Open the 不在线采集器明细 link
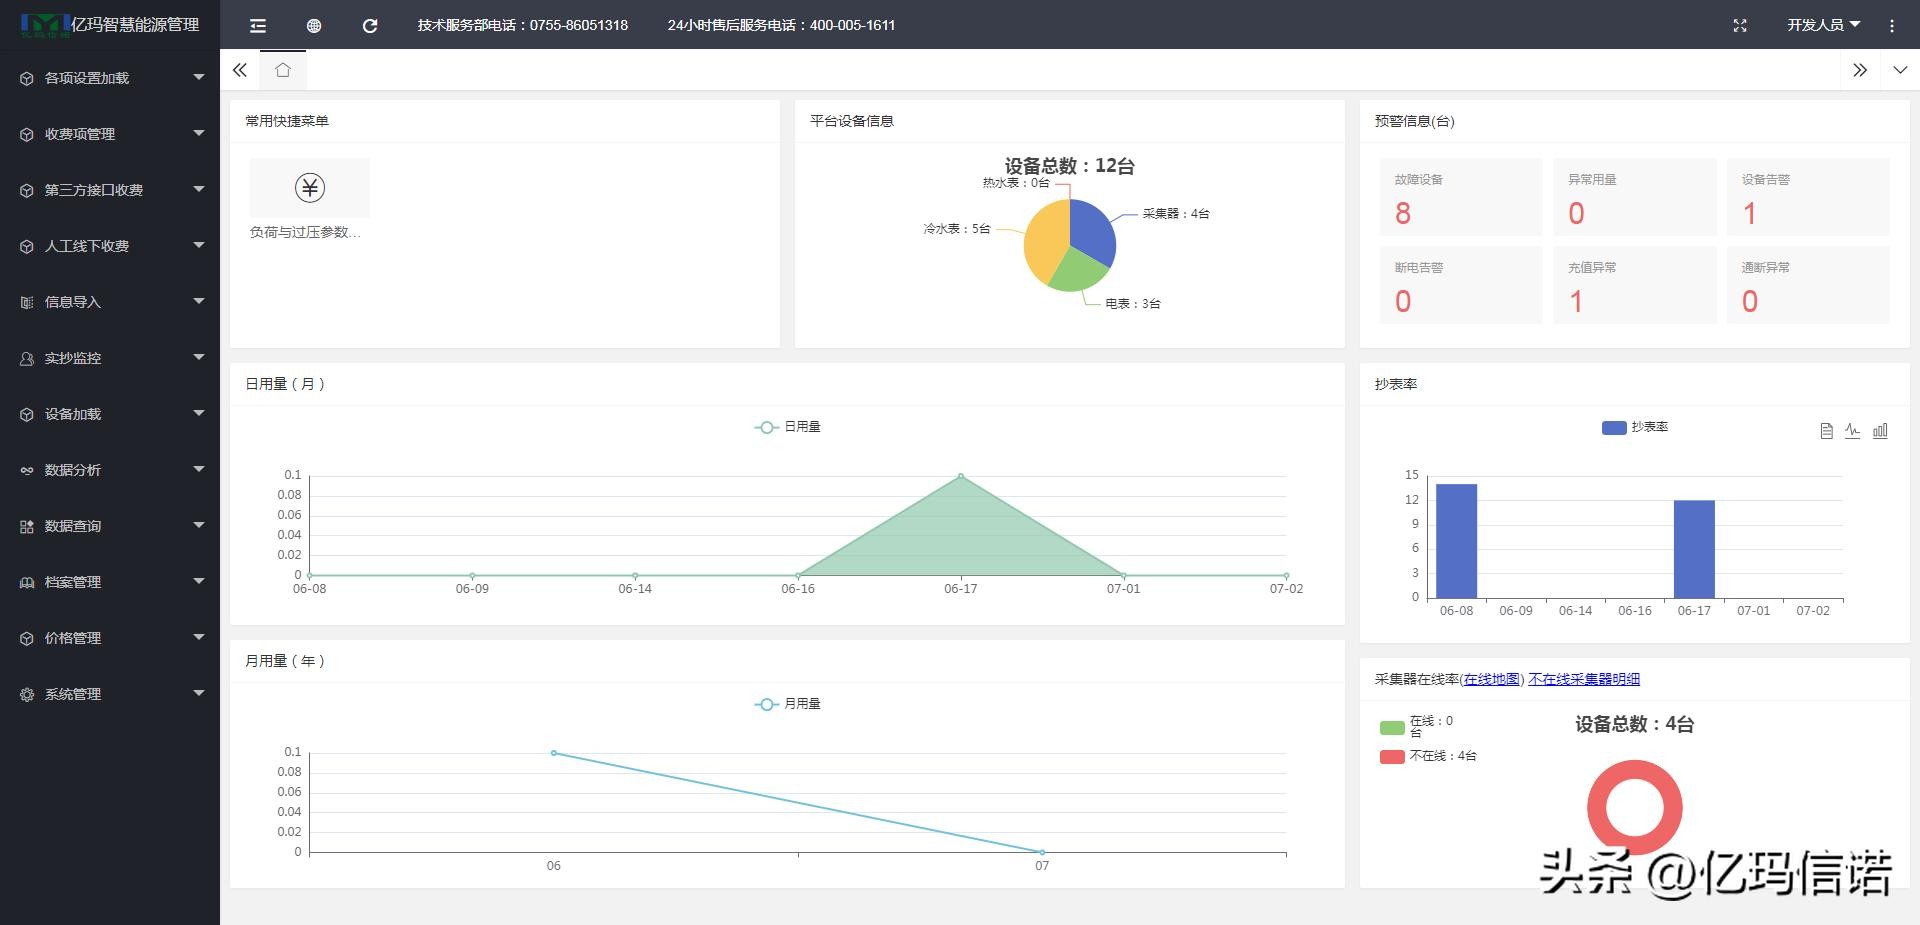 [x=1584, y=679]
